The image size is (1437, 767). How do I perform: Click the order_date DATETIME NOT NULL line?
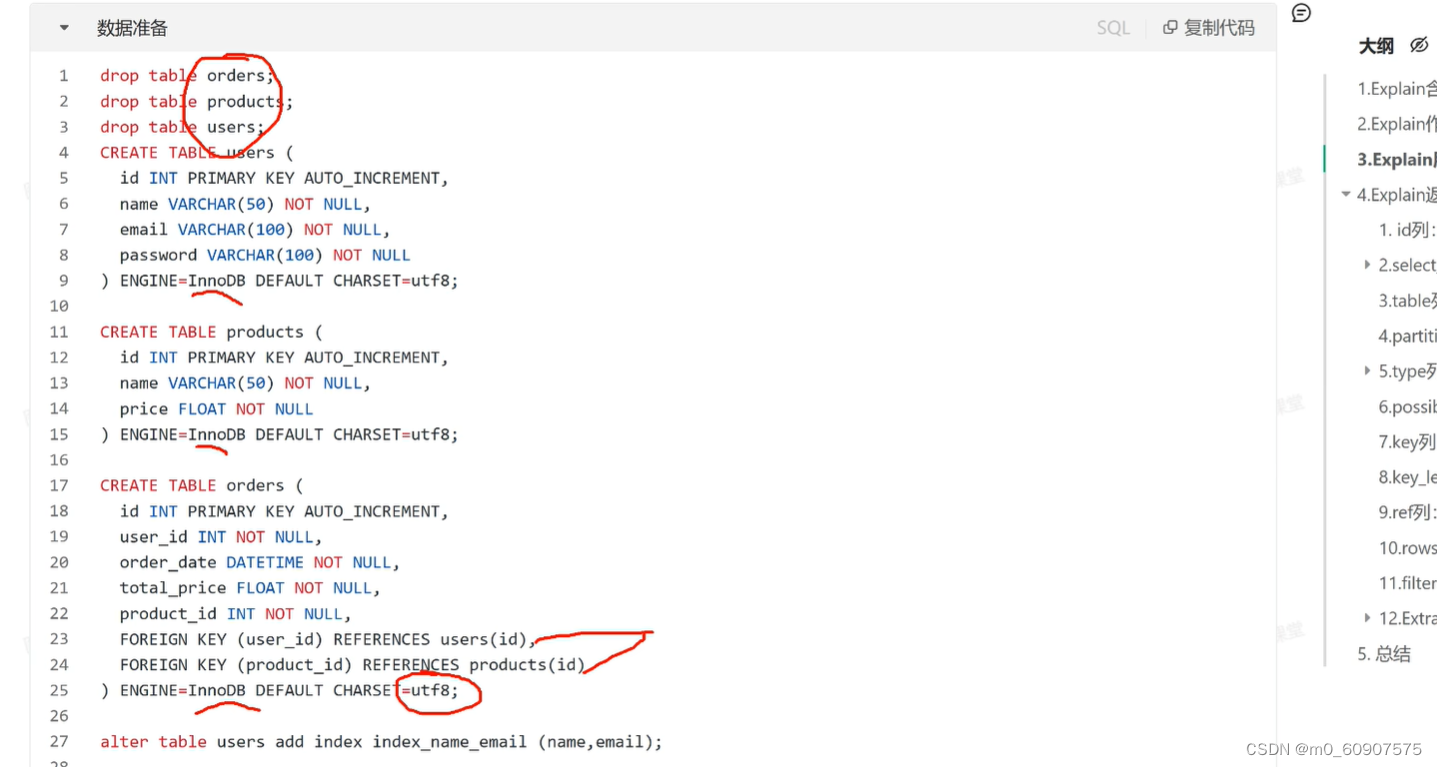(x=260, y=563)
